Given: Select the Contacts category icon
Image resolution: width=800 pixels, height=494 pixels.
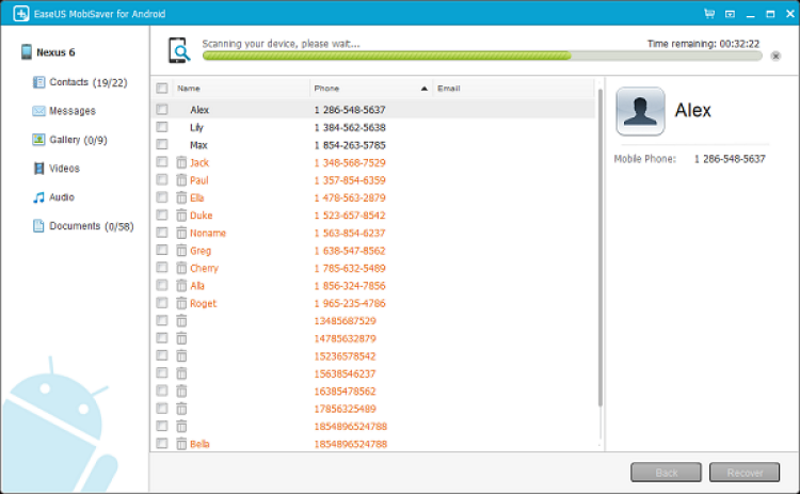Looking at the screenshot, I should (x=39, y=82).
